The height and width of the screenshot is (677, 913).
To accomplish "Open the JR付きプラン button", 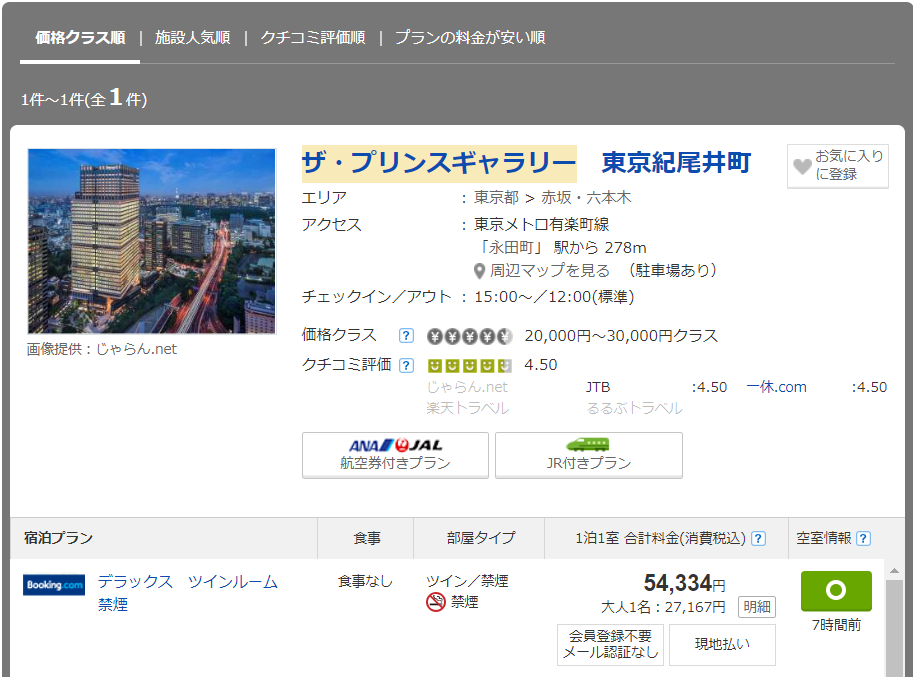I will [589, 455].
